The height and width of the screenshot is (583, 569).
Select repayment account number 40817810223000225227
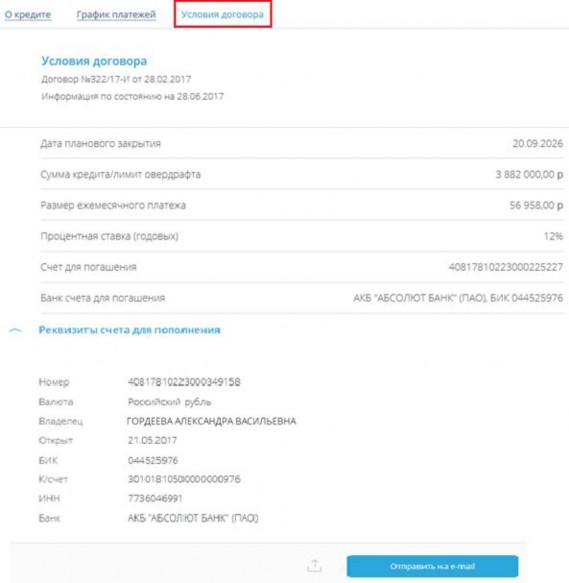pos(506,267)
